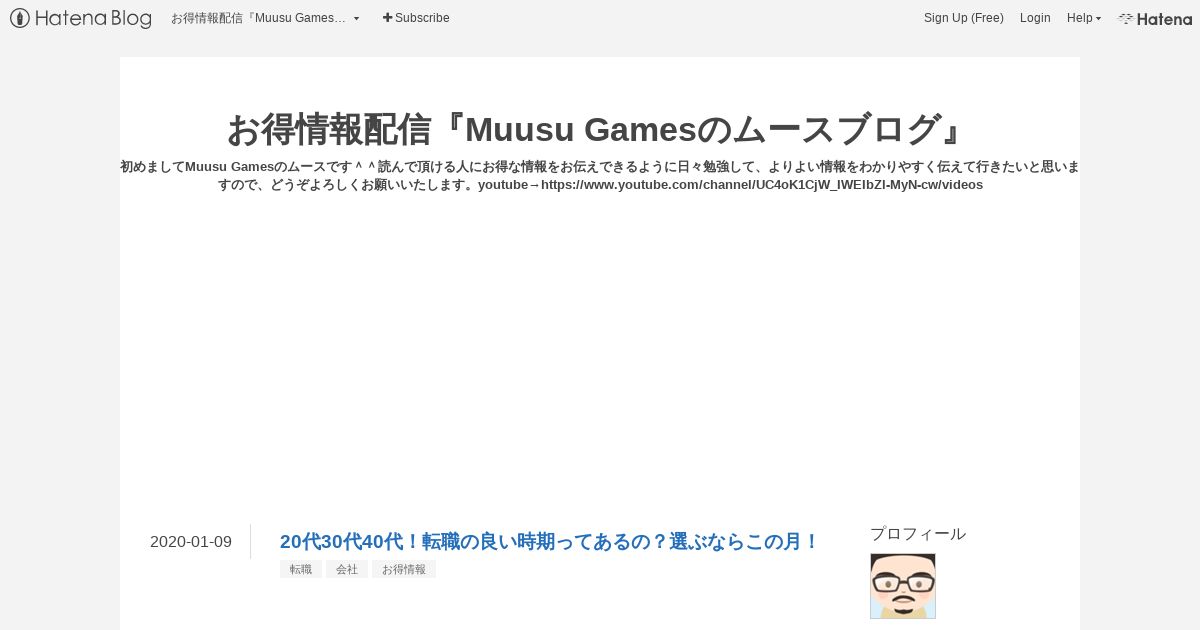Open the profile avatar image
Screen dimensions: 1200x630
point(903,586)
